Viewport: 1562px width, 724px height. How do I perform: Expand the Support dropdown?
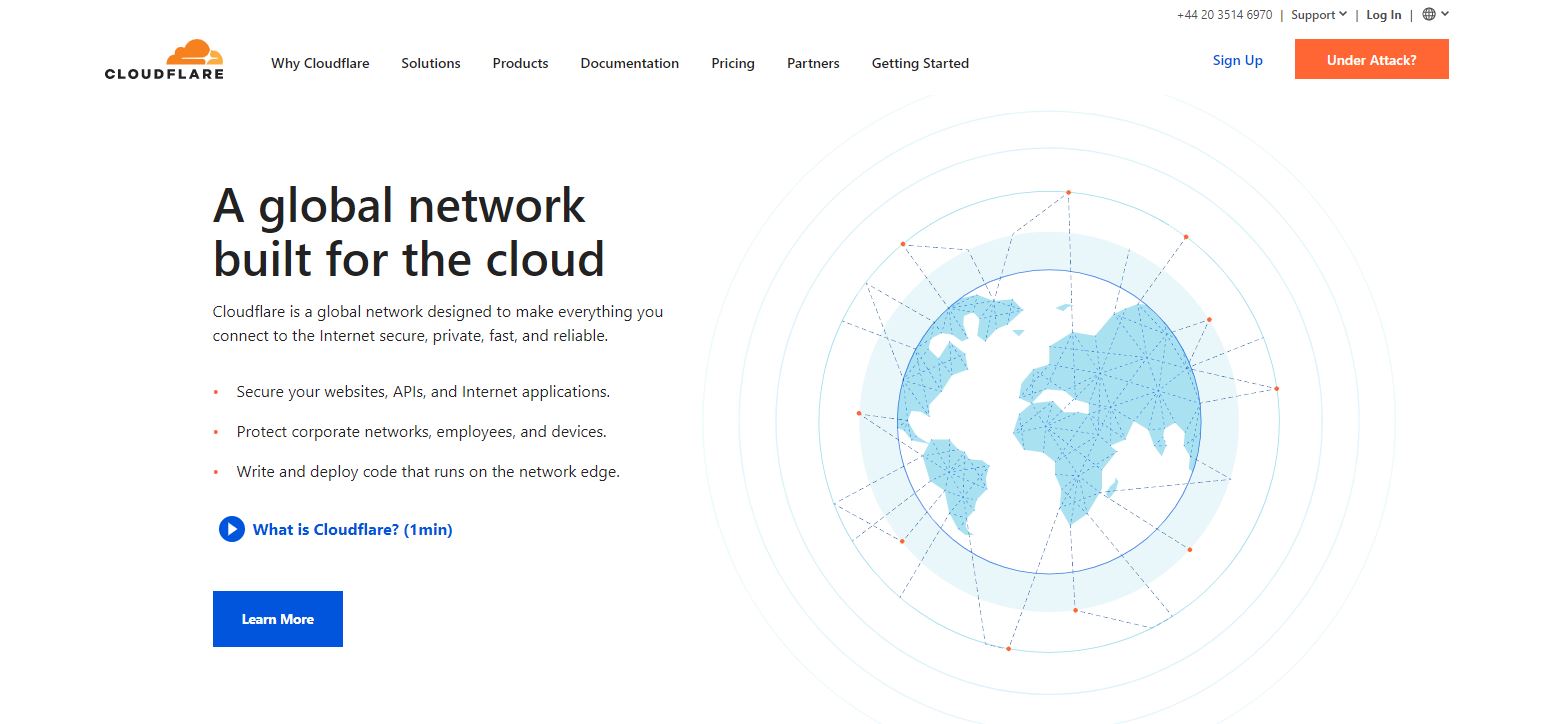[1319, 15]
